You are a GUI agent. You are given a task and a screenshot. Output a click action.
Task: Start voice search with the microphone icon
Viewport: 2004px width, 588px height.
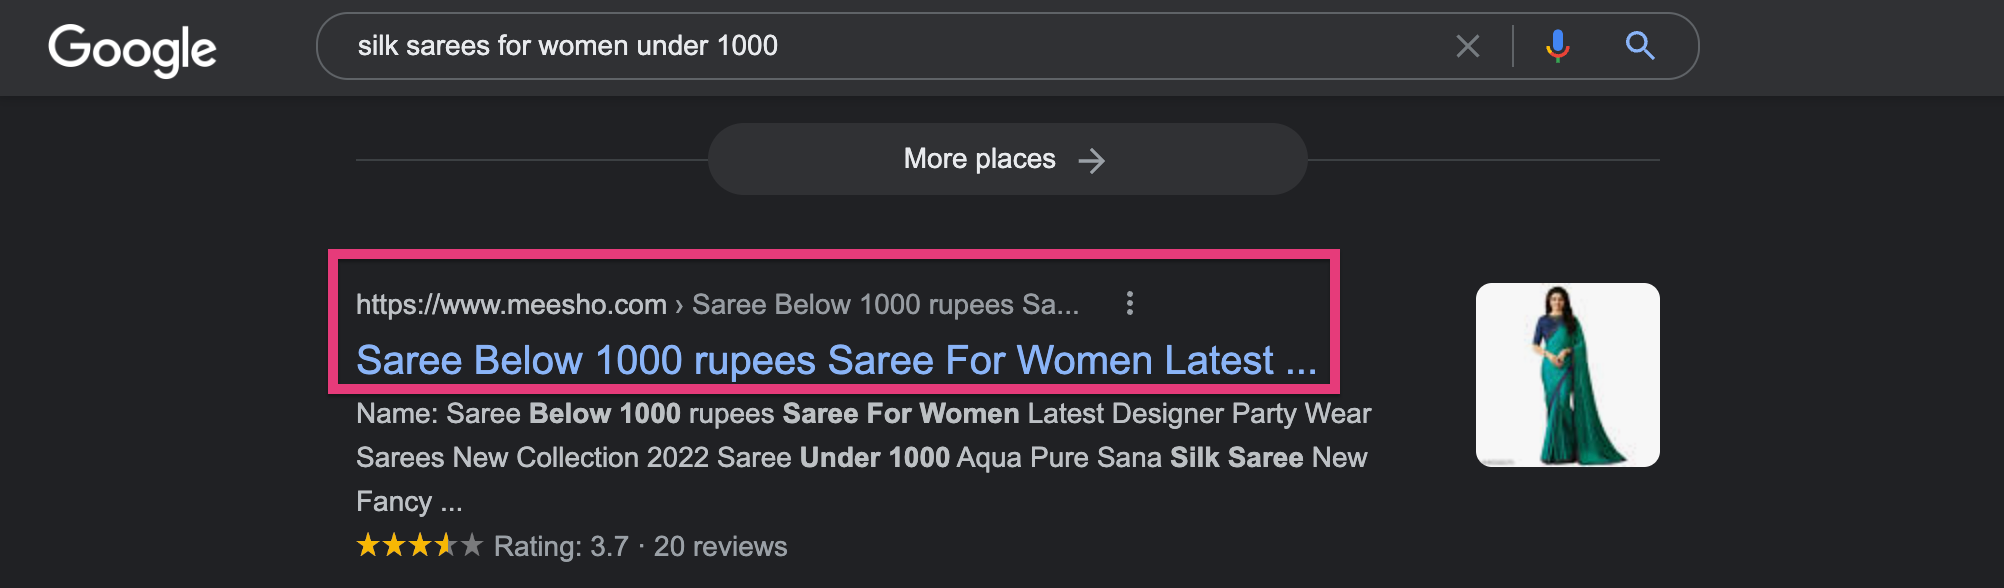1557,46
